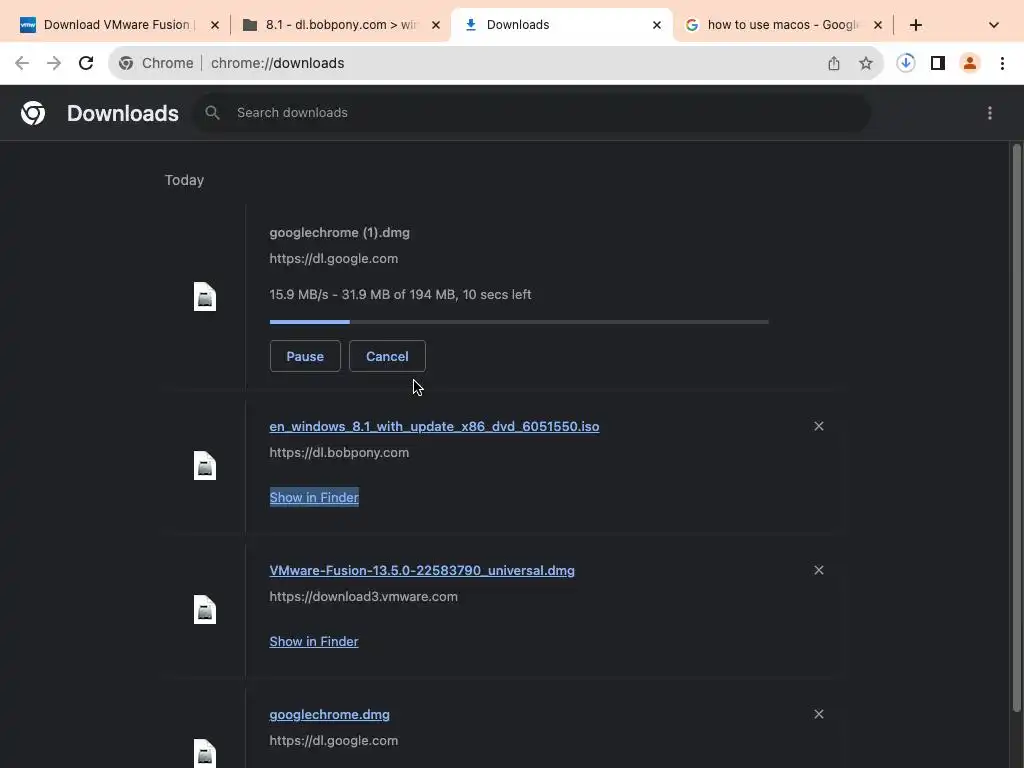Close the Downloads tab
Screen dimensions: 1024x768
tap(657, 25)
